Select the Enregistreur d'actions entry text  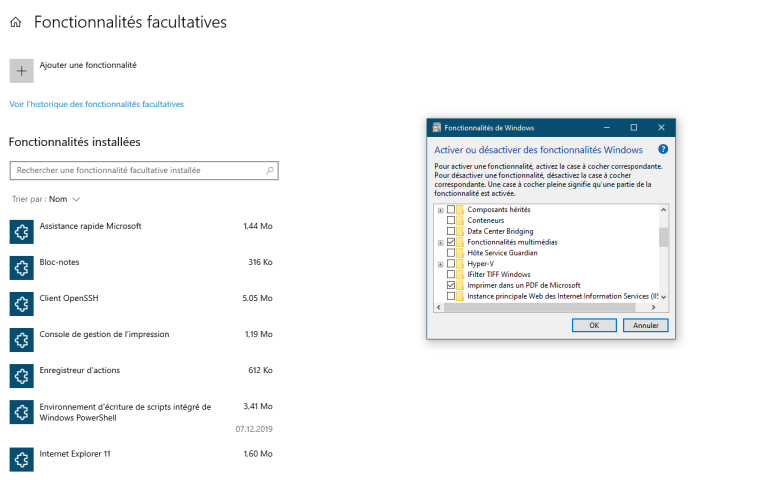tap(80, 370)
